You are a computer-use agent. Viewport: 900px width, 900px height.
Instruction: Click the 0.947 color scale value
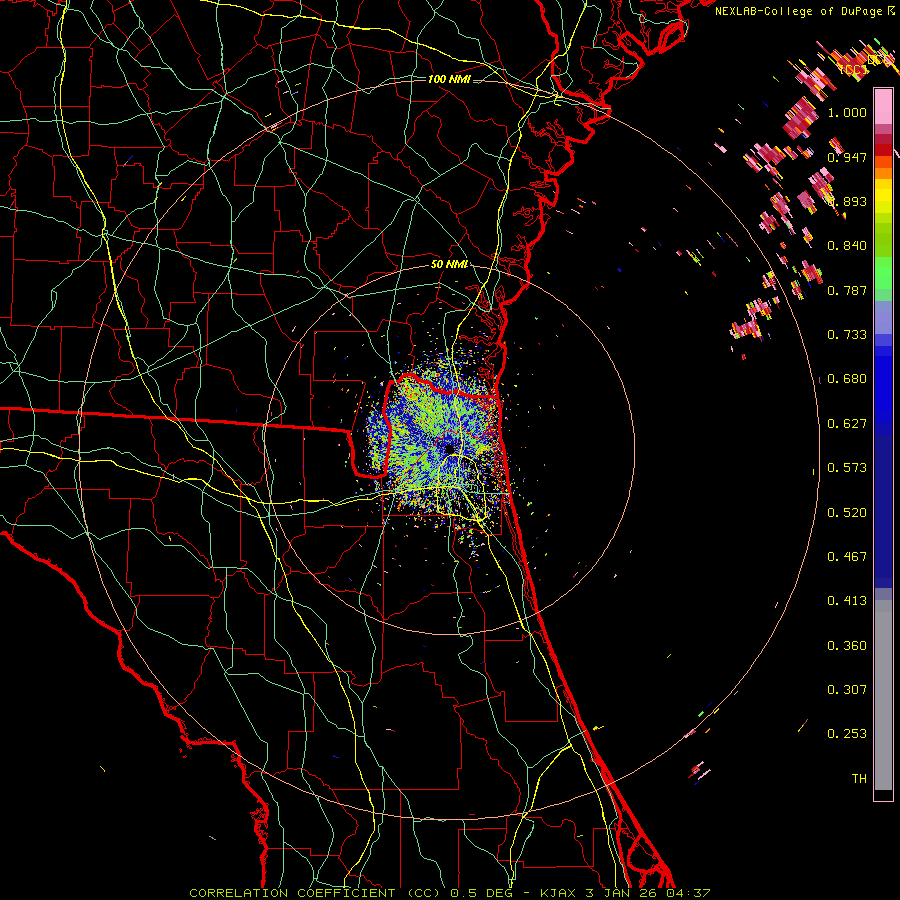point(847,157)
